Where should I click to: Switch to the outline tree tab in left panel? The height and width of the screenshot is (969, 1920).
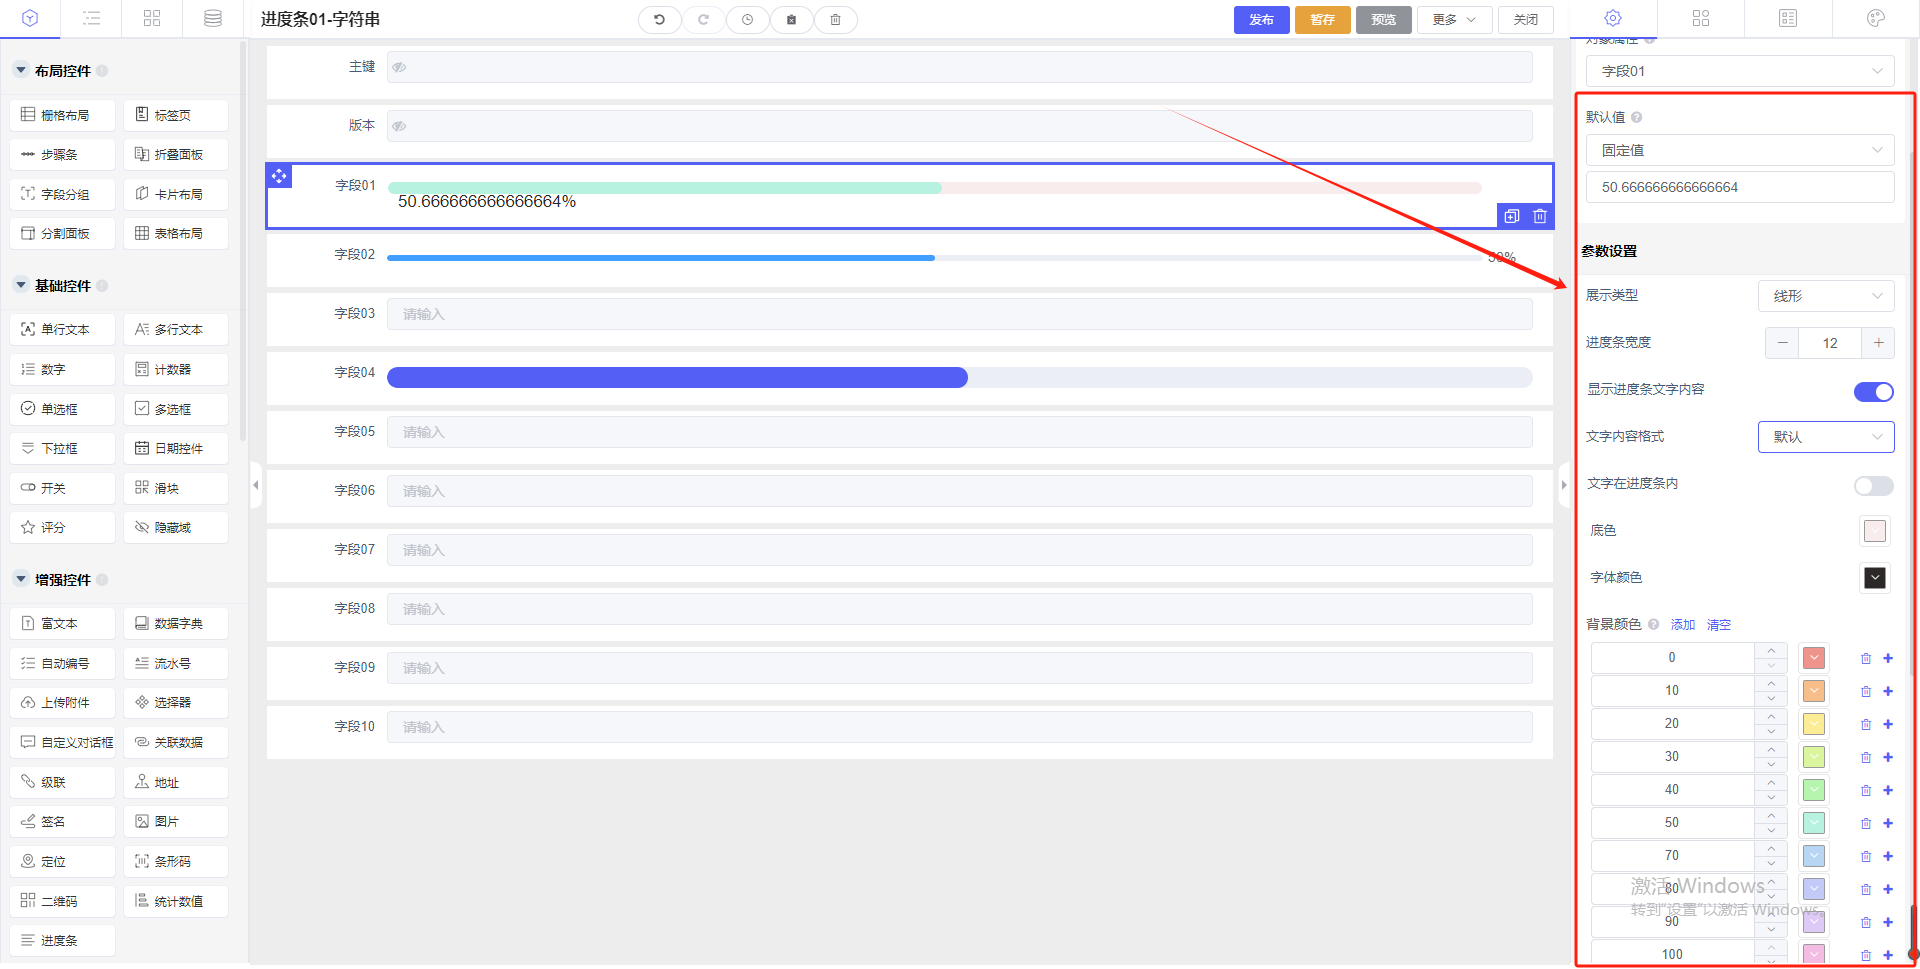click(91, 19)
